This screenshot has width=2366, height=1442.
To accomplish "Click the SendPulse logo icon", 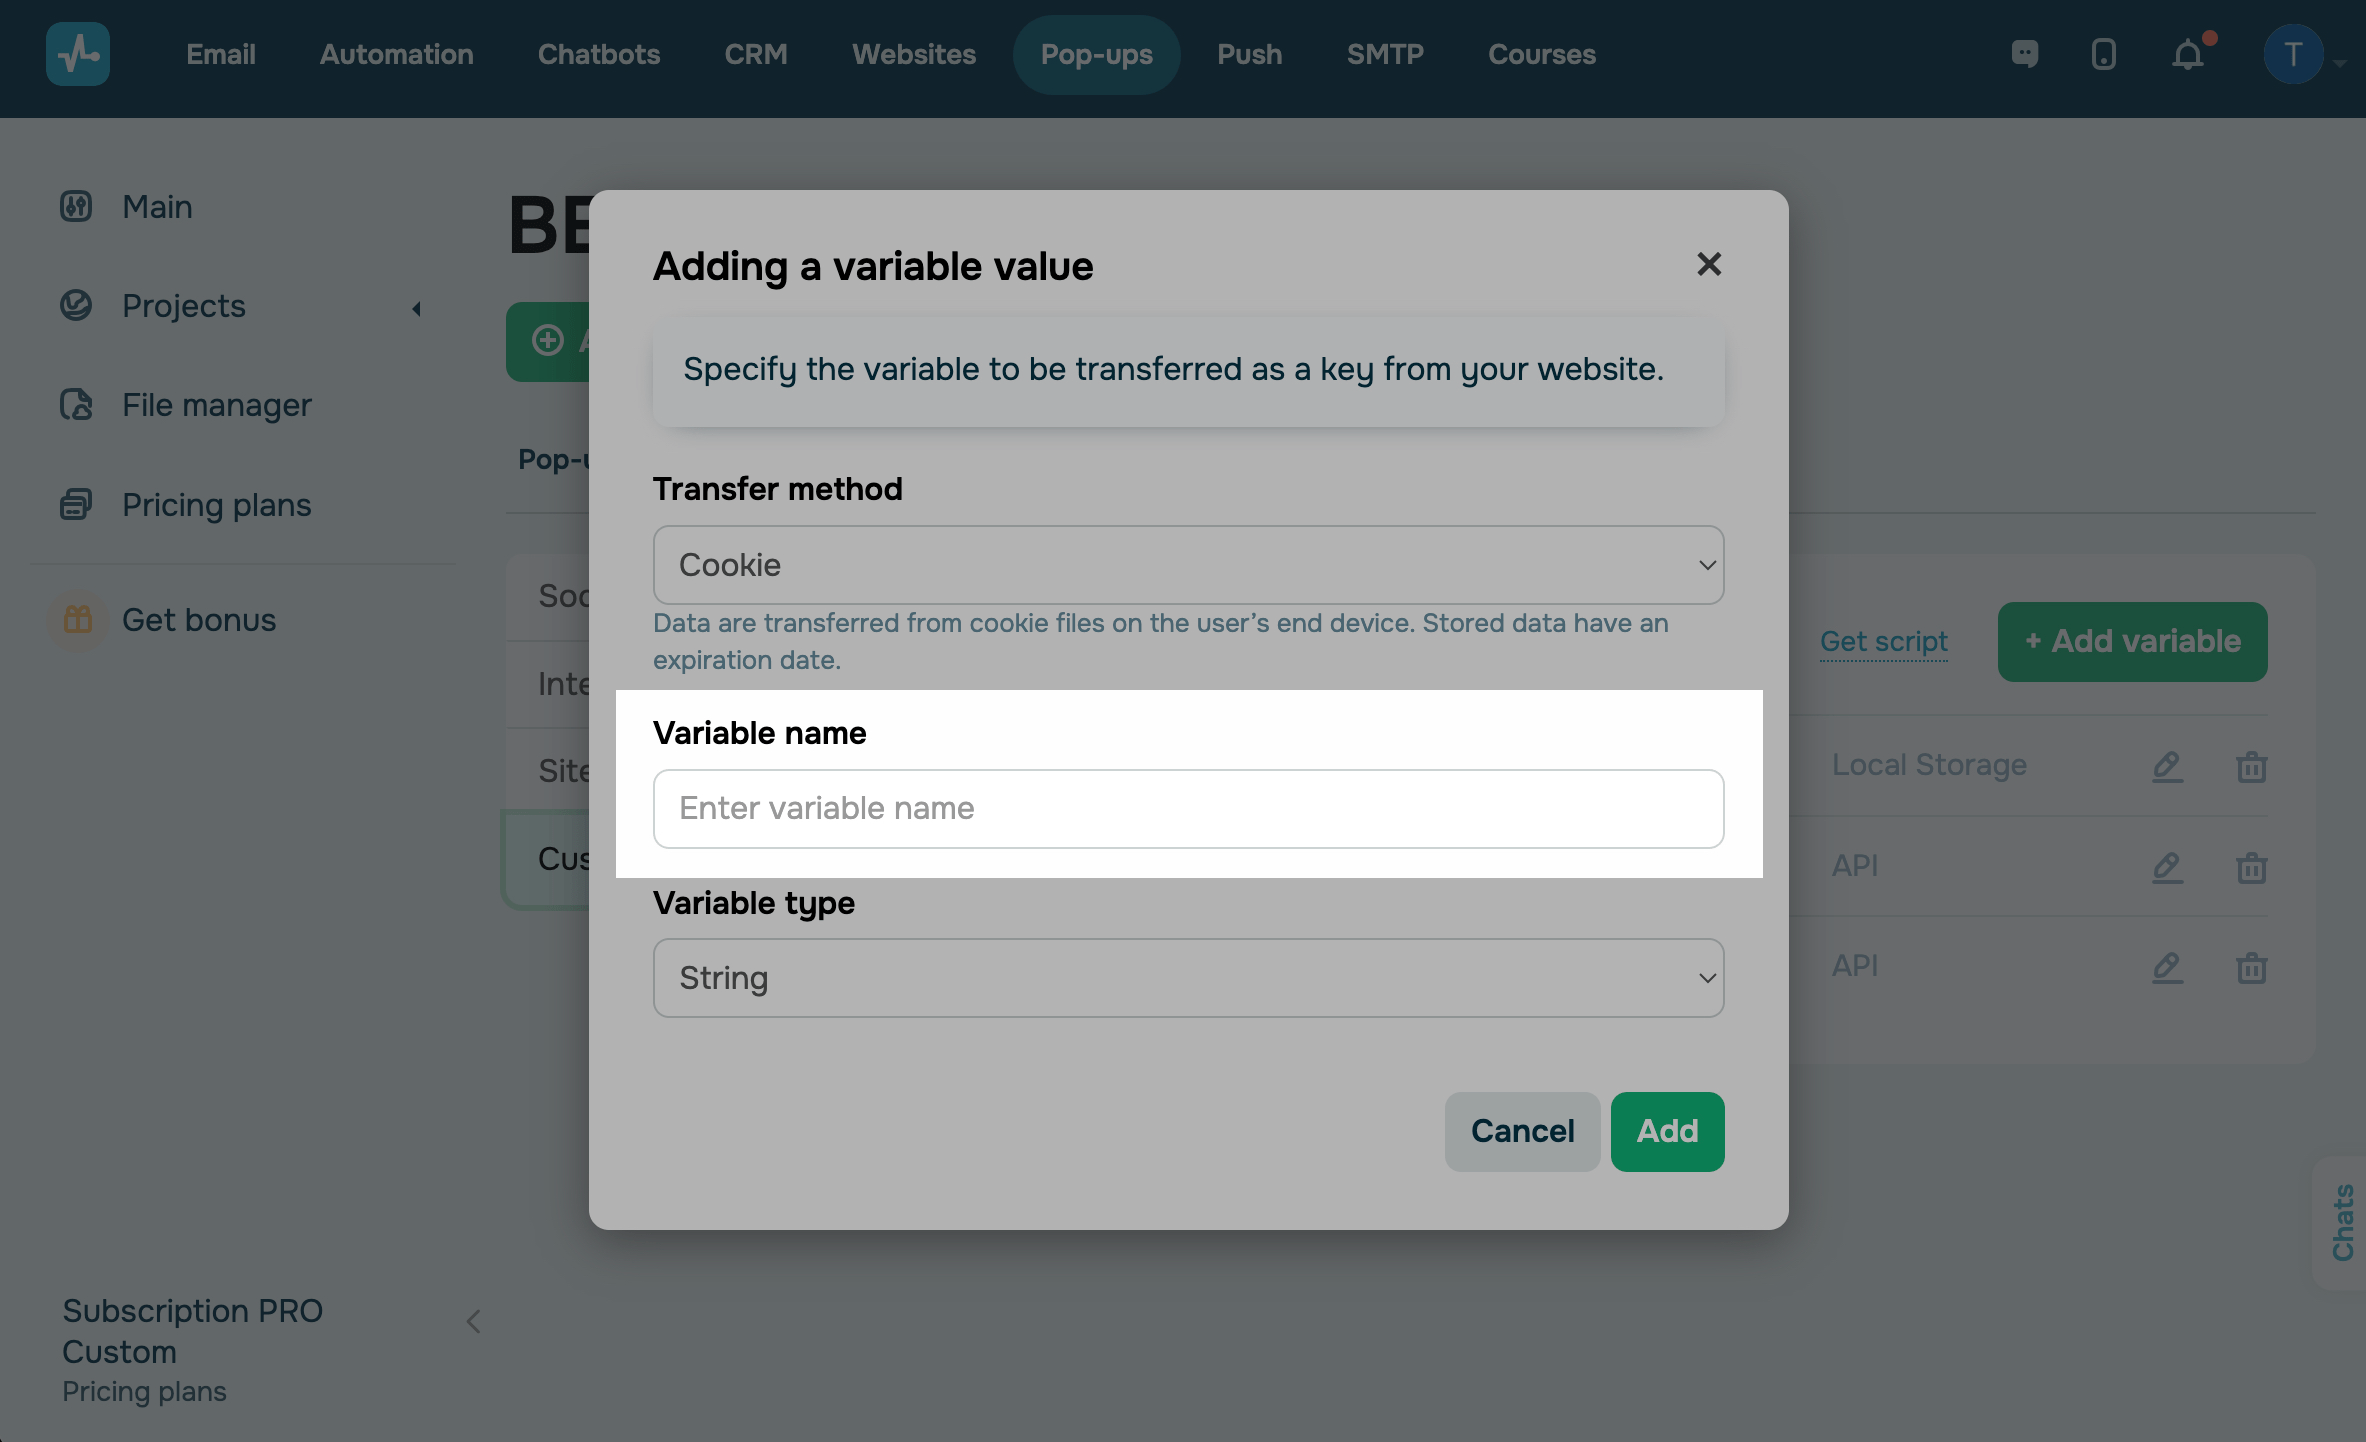I will pos(77,54).
